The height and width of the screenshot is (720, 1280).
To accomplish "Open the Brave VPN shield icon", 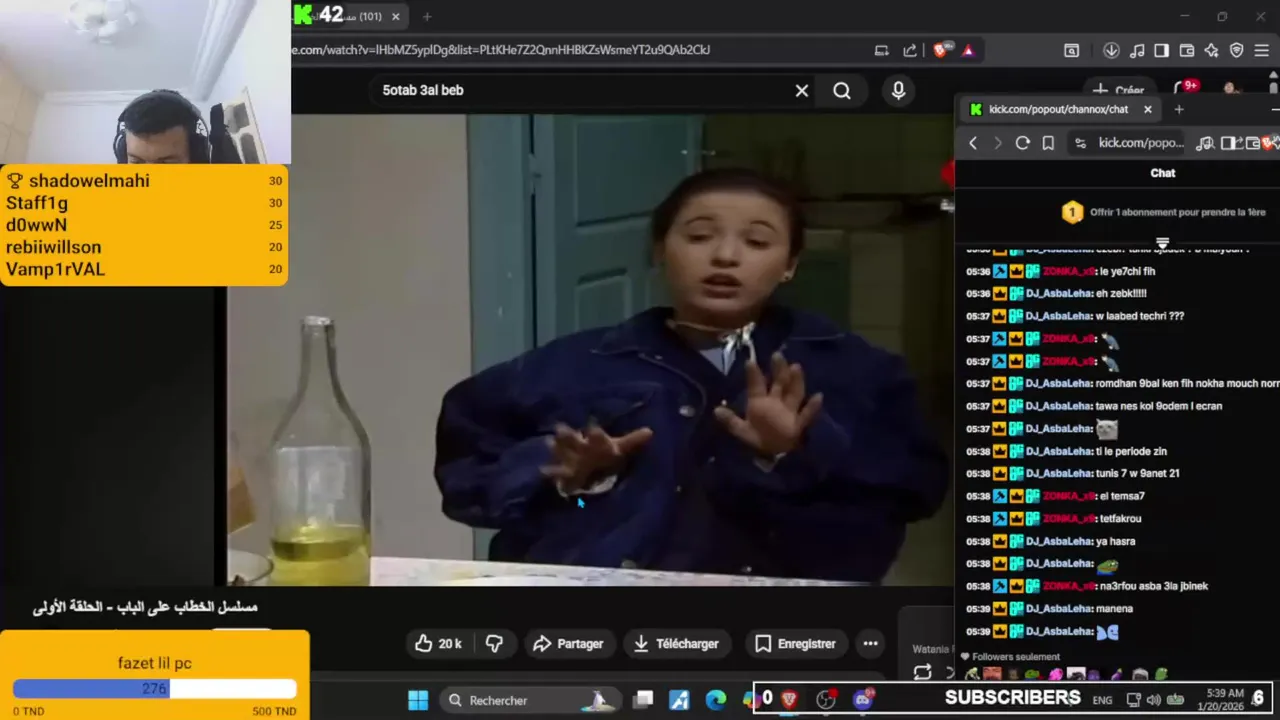I will pos(1237,50).
